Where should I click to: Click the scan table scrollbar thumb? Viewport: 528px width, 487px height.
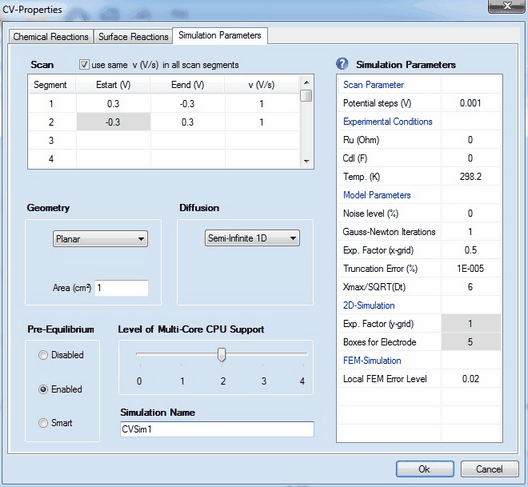pyautogui.click(x=306, y=96)
